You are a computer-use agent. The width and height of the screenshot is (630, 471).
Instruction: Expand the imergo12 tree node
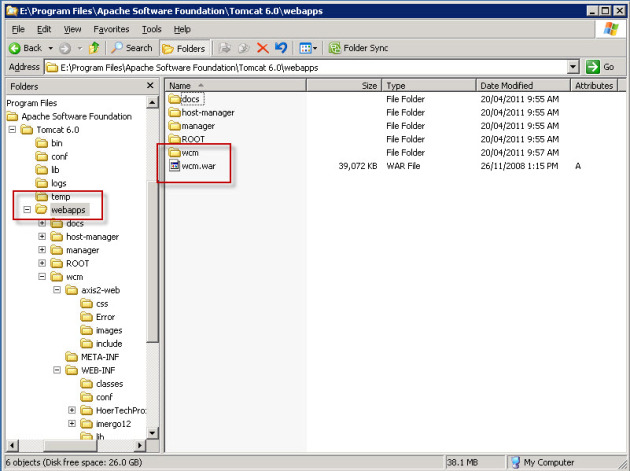(x=72, y=423)
